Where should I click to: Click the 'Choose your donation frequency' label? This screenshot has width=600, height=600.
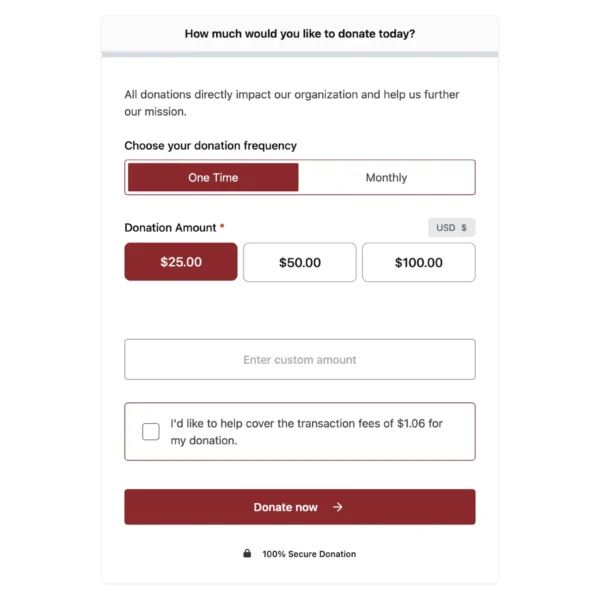(210, 146)
